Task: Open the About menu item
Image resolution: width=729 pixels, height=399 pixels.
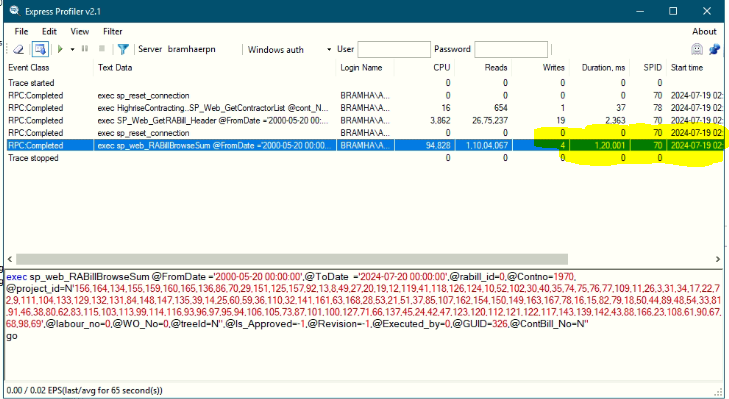Action: (x=704, y=32)
